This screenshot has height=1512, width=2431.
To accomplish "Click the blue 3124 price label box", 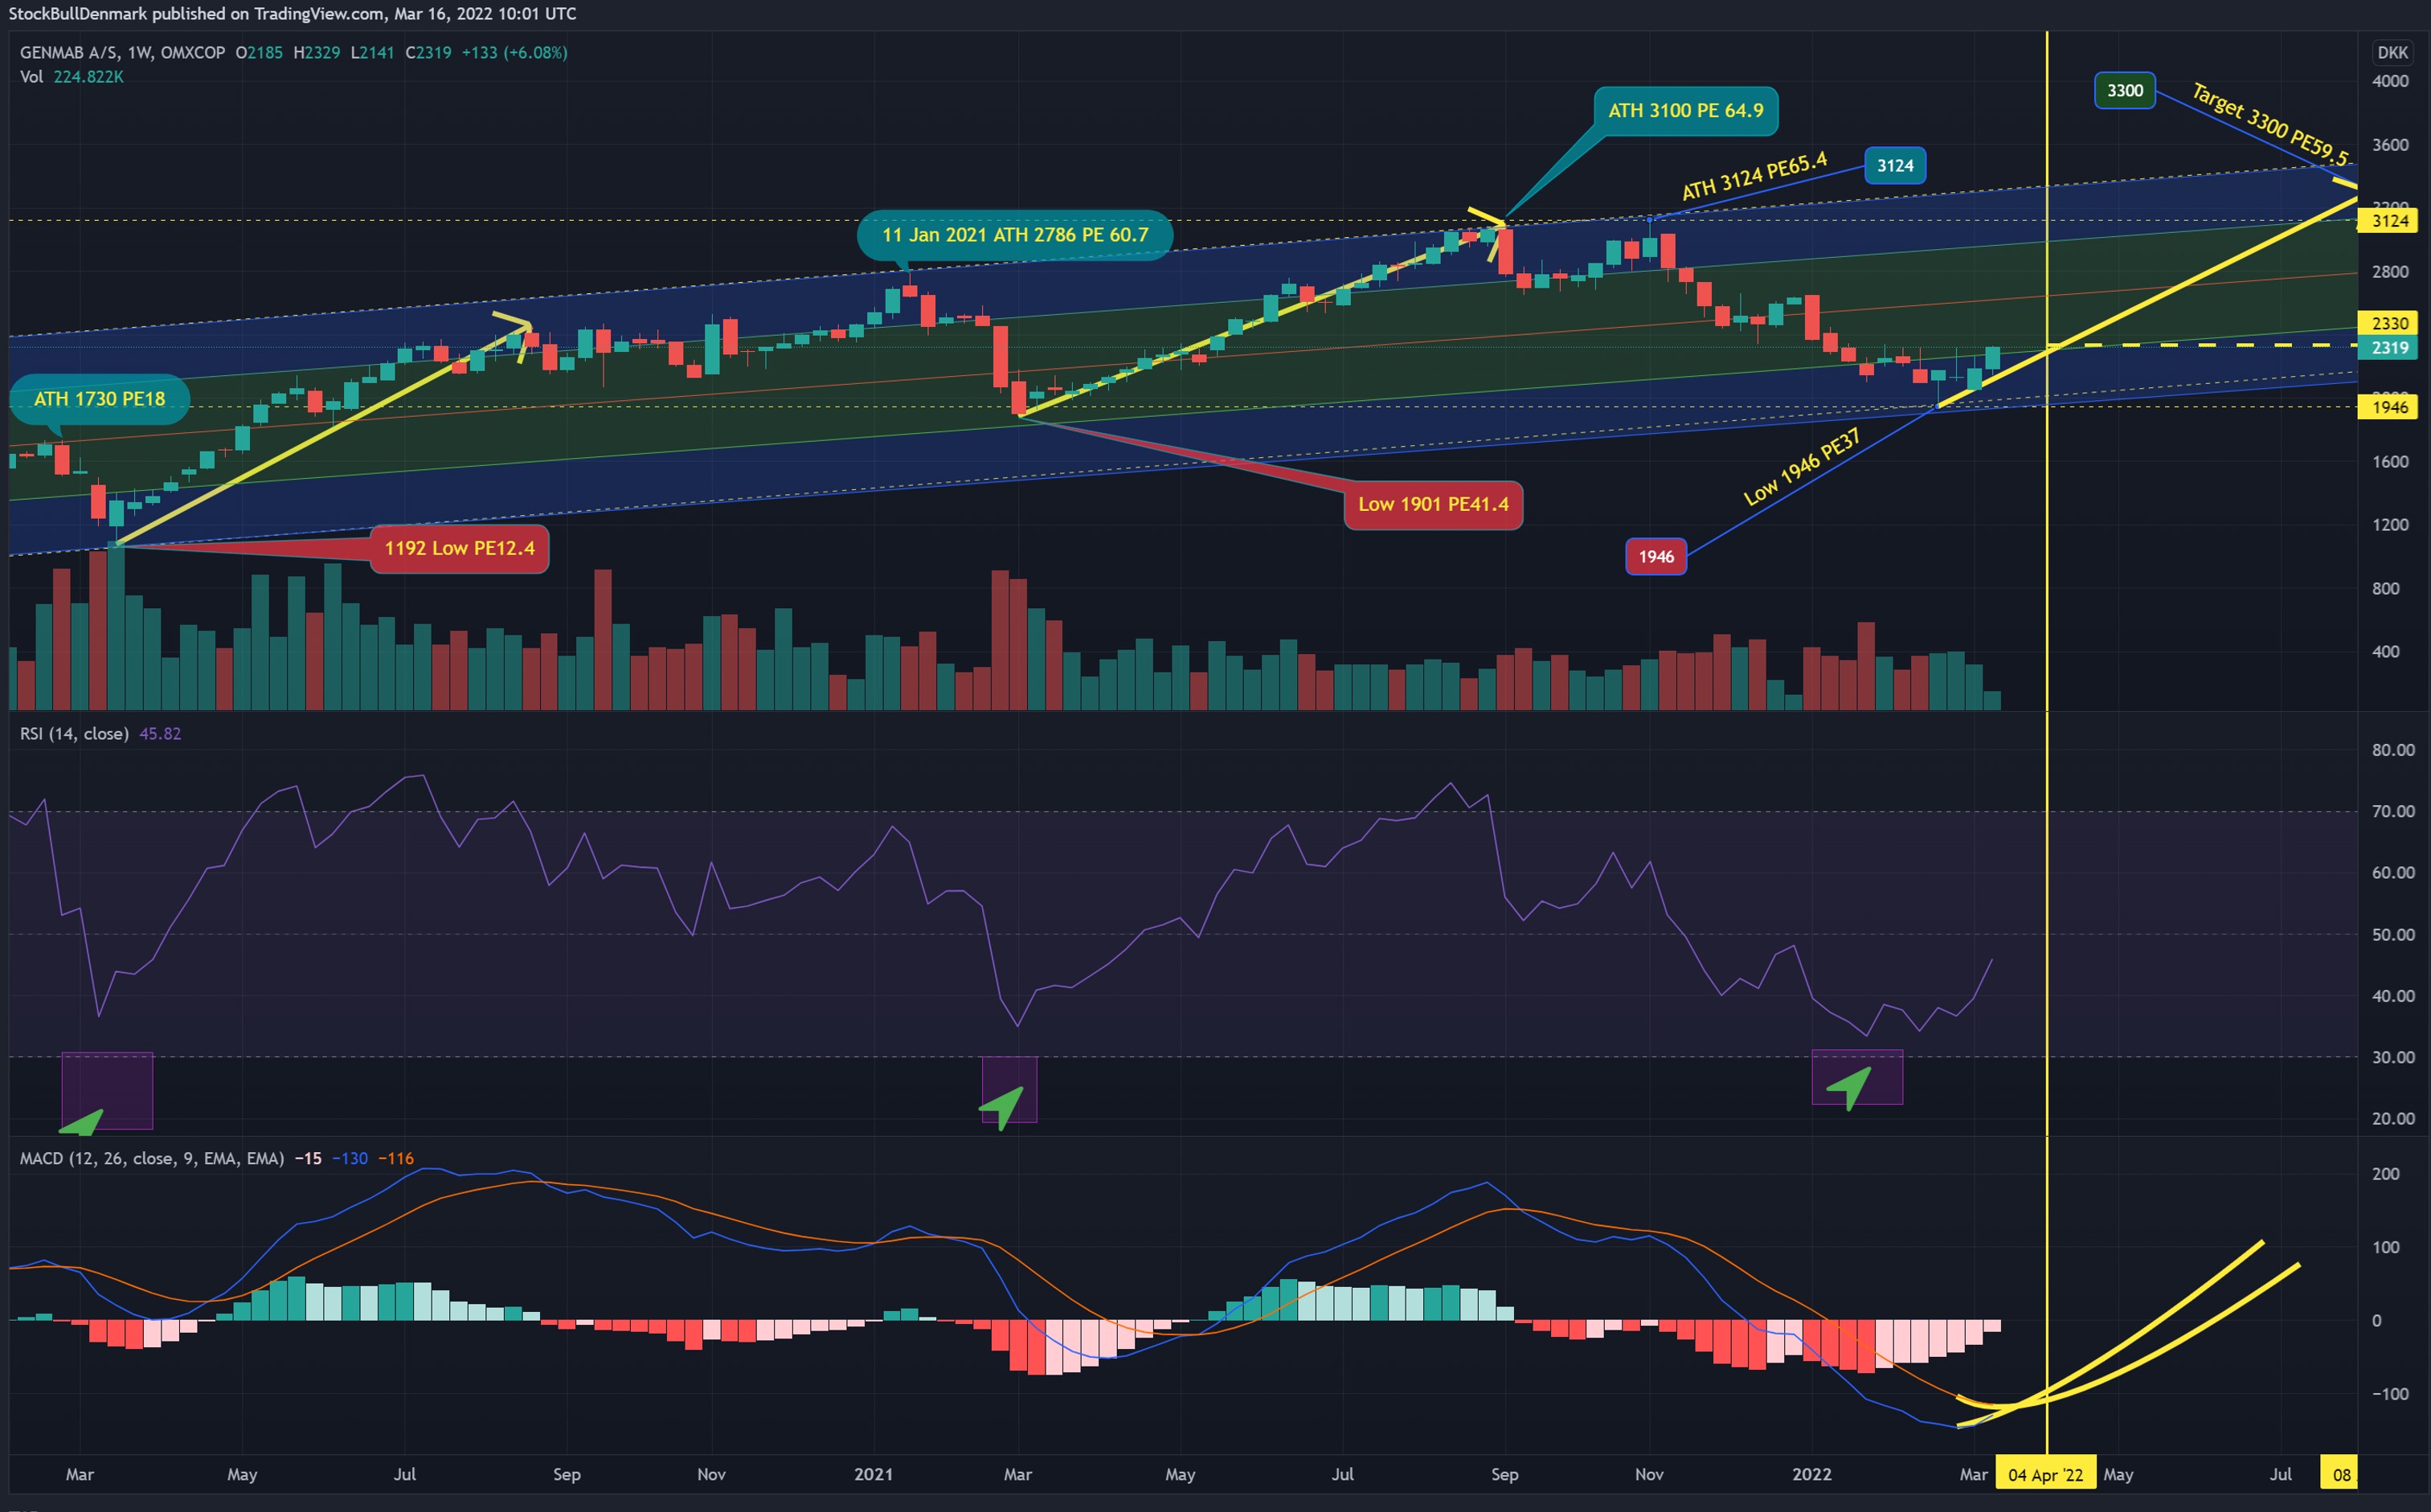I will tap(1895, 166).
